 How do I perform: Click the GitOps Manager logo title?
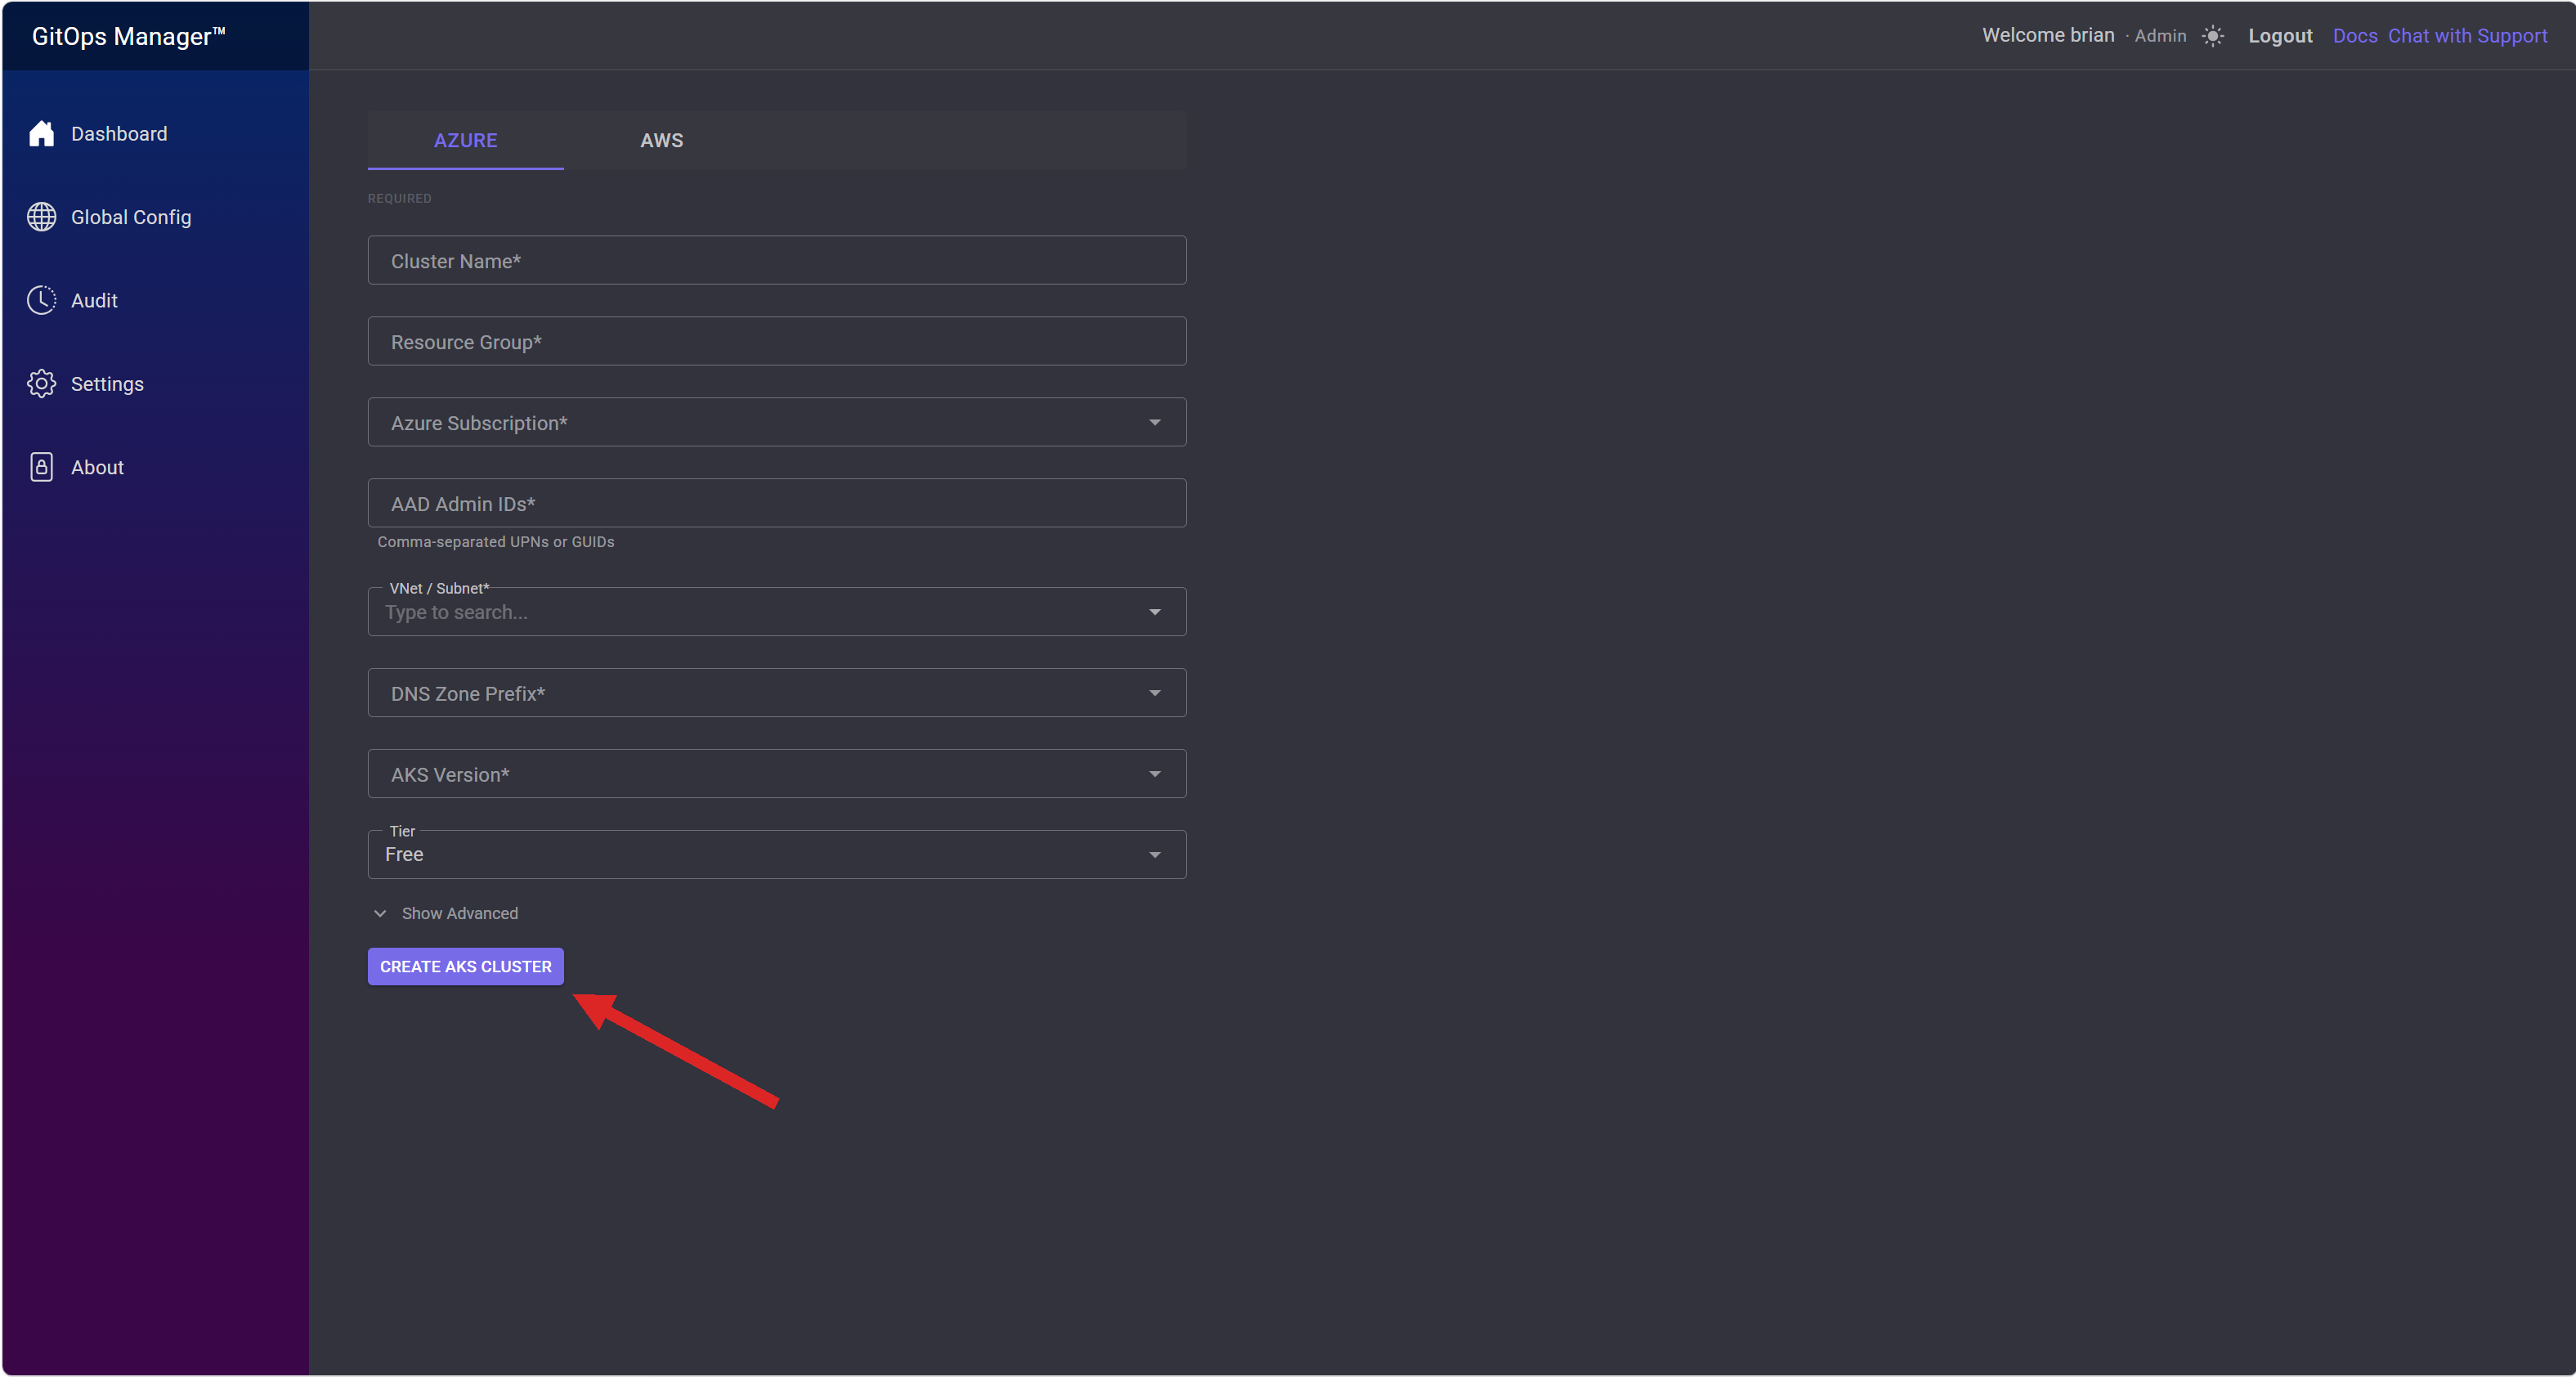pos(129,36)
